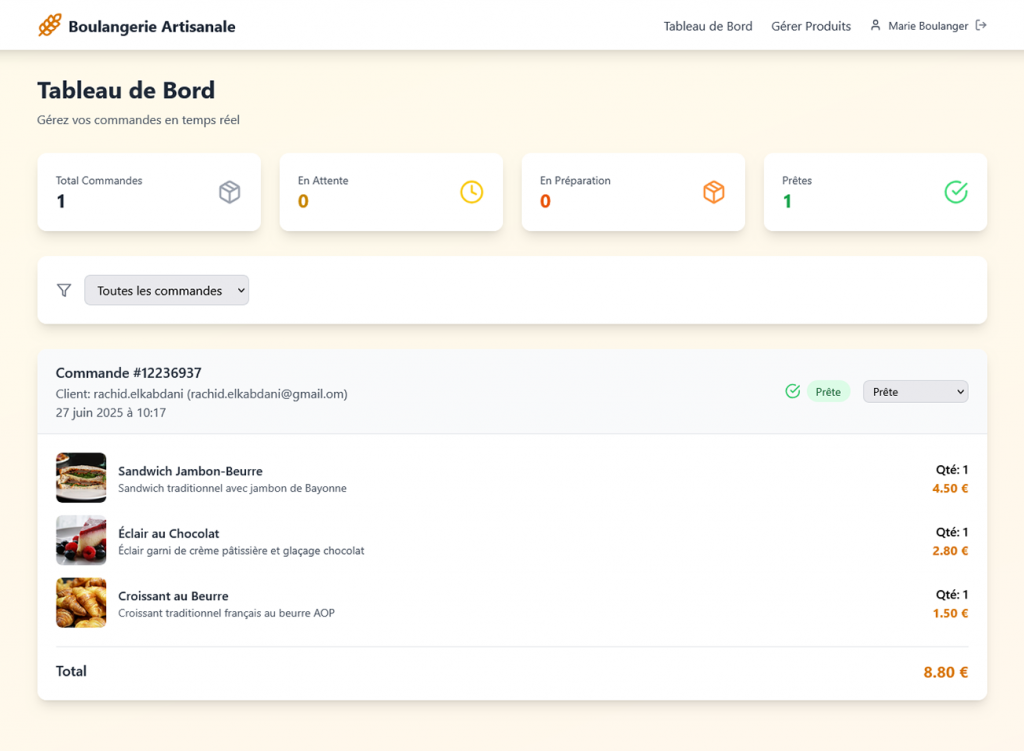
Task: Click the funnel filter icon
Action: (x=64, y=290)
